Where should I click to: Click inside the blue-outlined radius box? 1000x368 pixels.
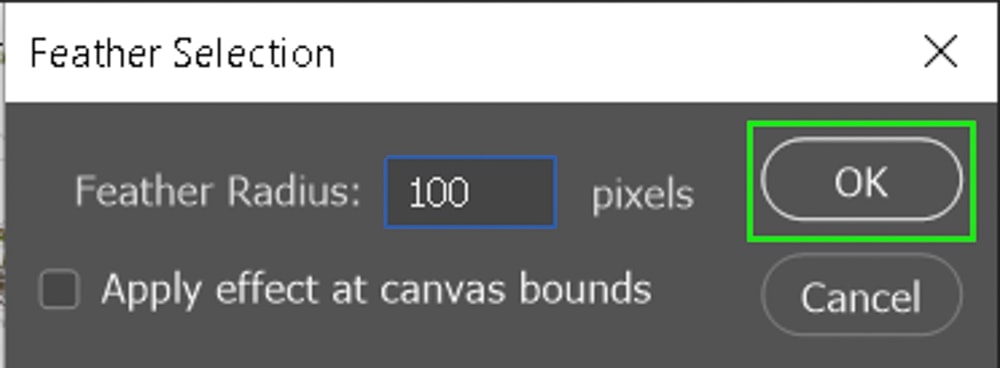tap(471, 192)
